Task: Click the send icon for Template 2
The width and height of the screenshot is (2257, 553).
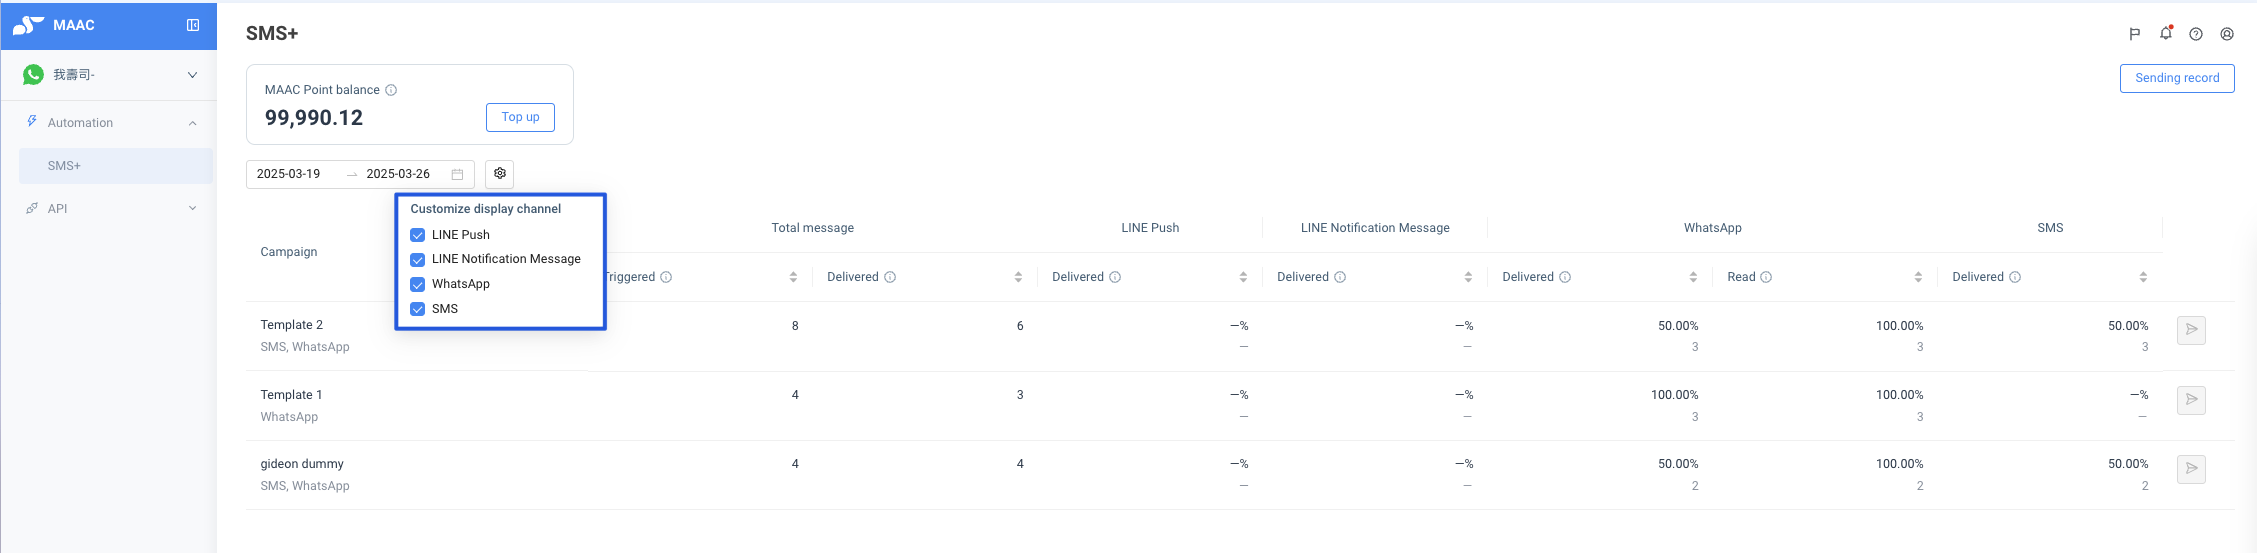Action: pos(2191,330)
